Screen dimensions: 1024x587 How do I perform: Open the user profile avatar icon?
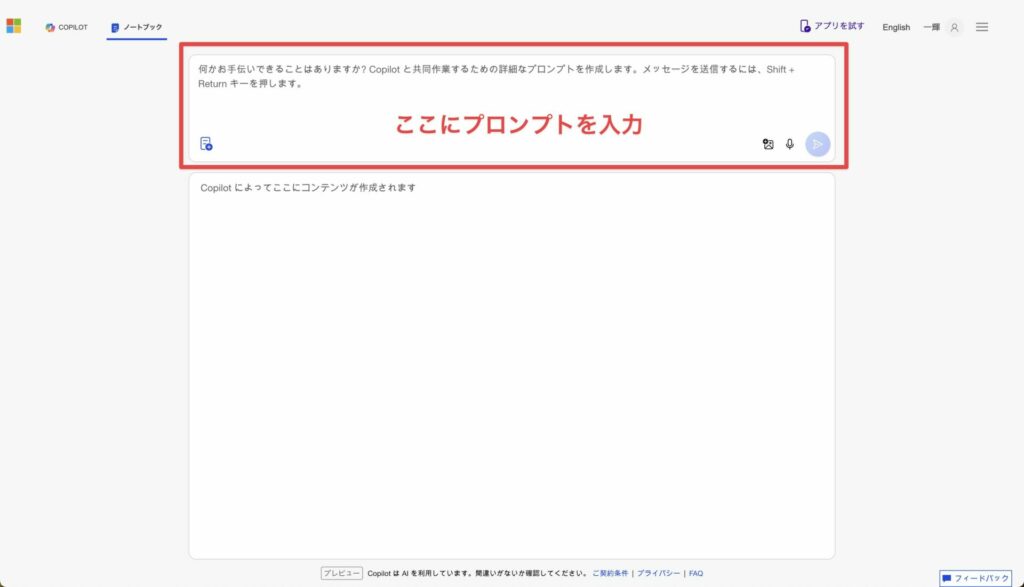click(954, 27)
